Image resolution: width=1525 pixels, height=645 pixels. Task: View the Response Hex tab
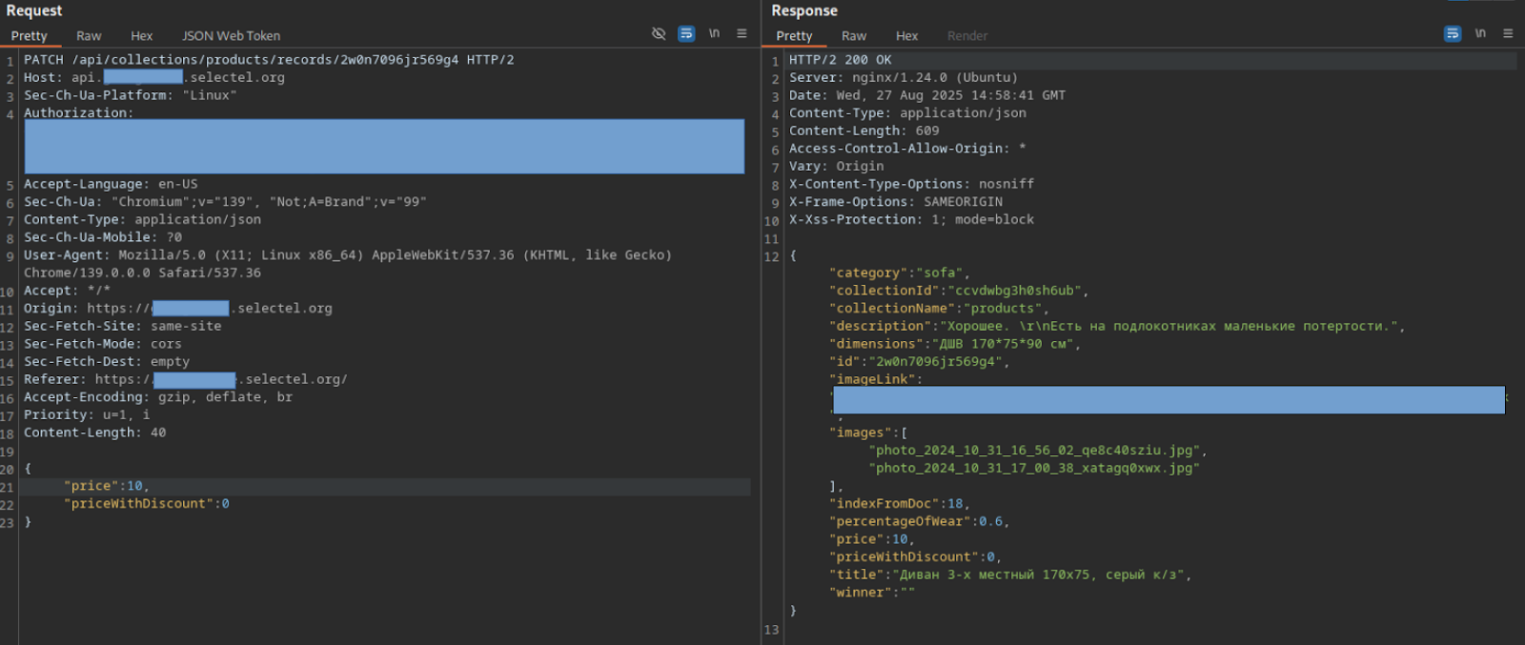(907, 36)
